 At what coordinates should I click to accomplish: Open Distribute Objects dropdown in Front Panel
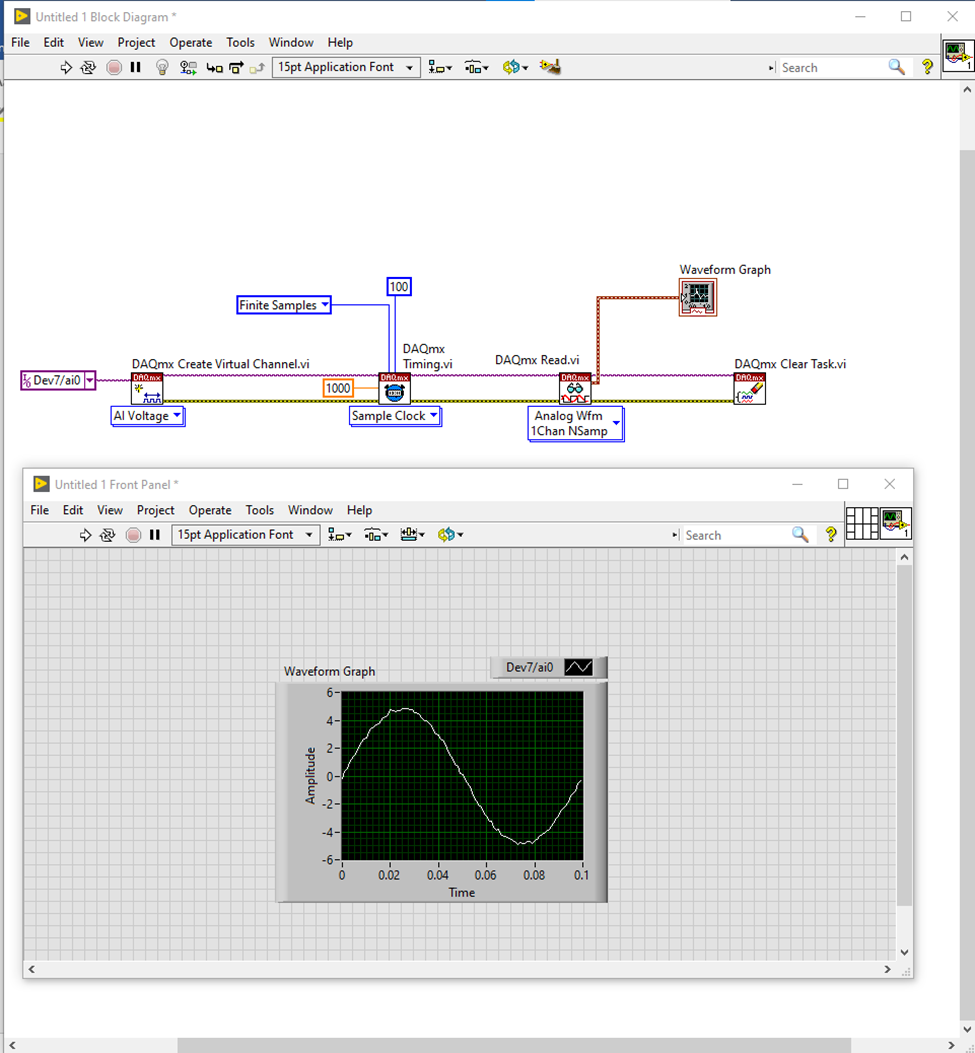pyautogui.click(x=376, y=535)
